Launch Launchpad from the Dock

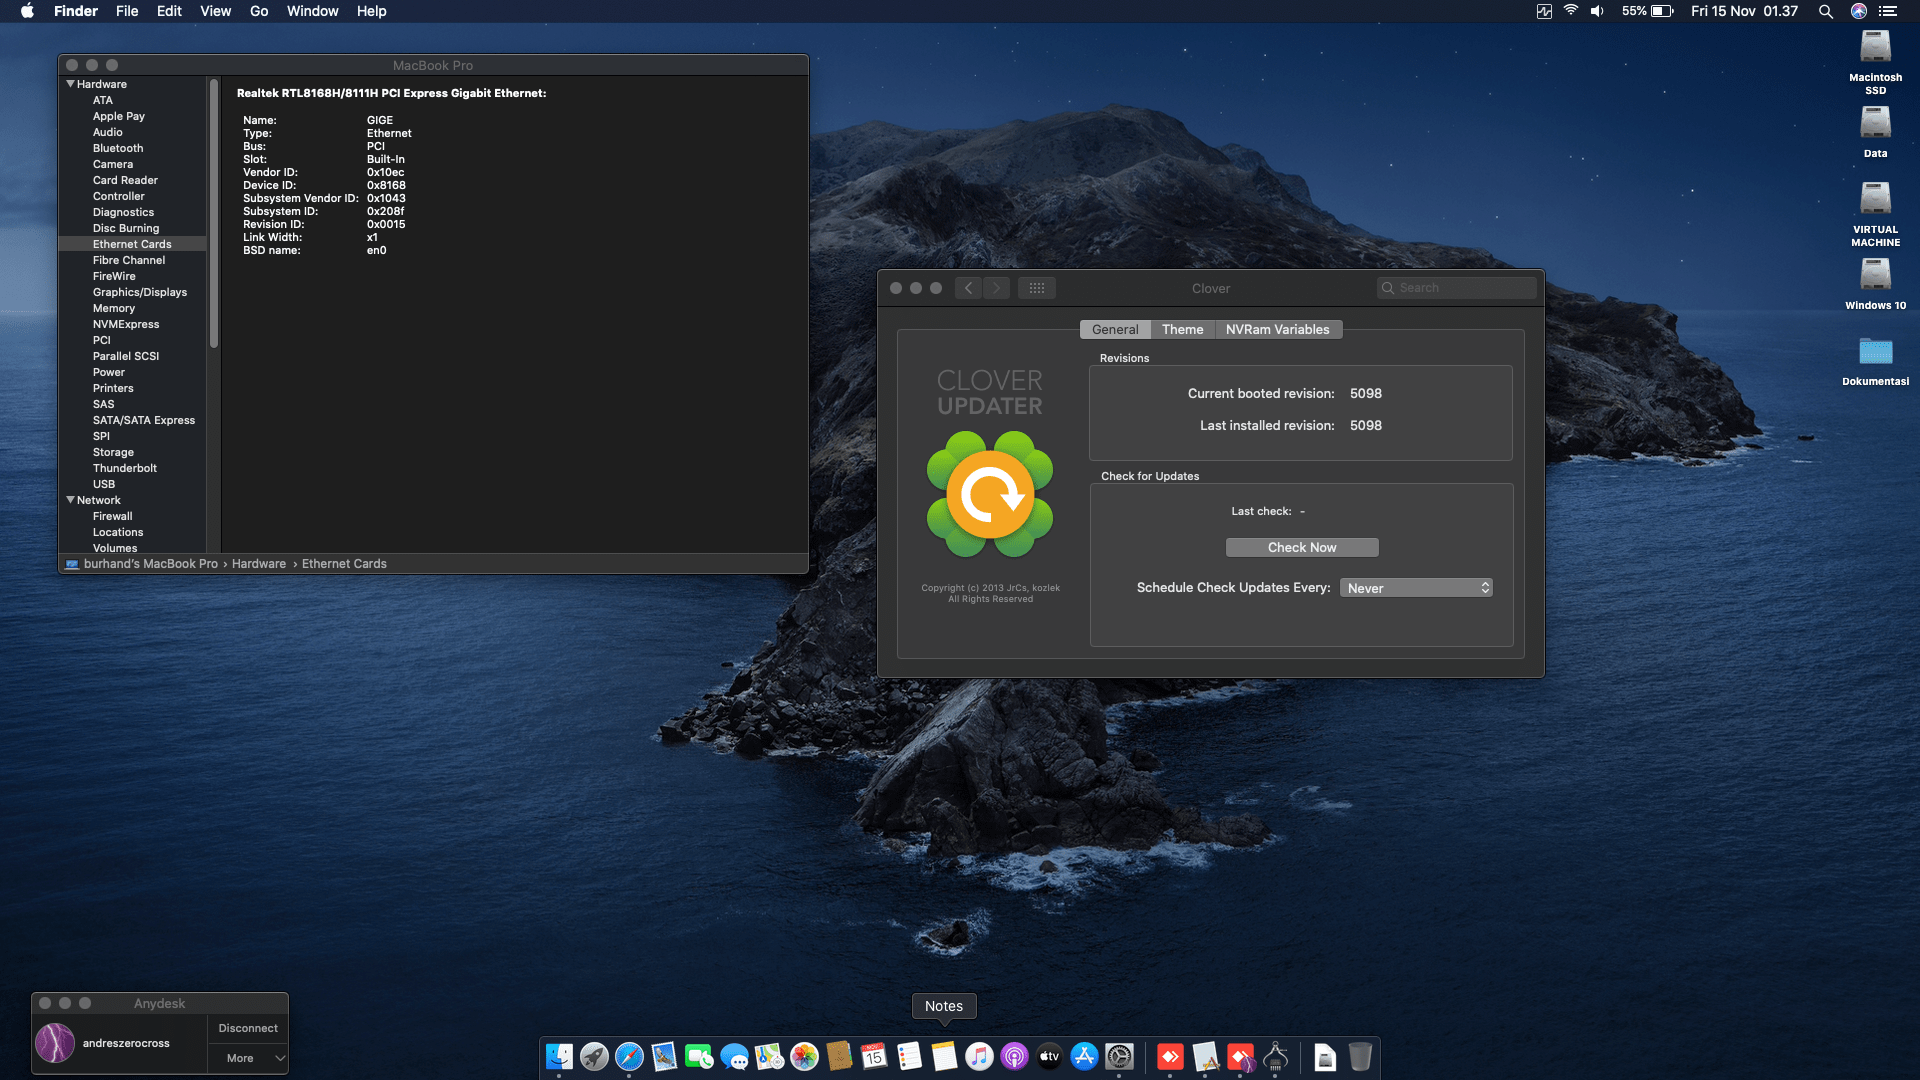pos(595,1057)
